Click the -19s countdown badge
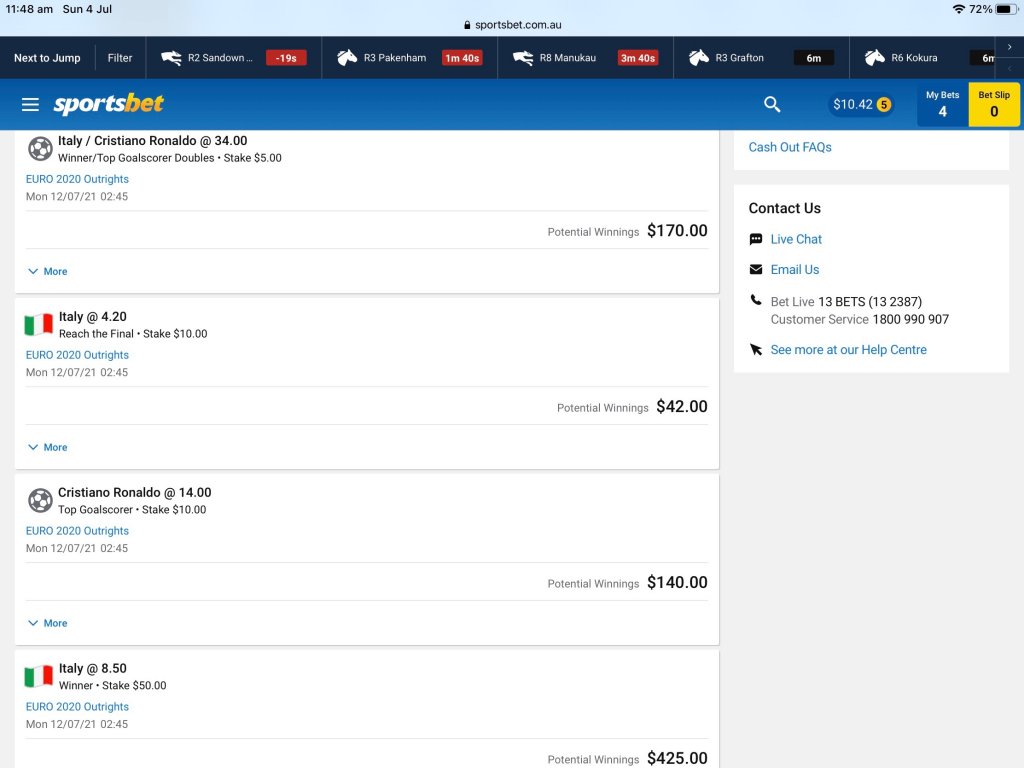The width and height of the screenshot is (1024, 768). click(286, 58)
